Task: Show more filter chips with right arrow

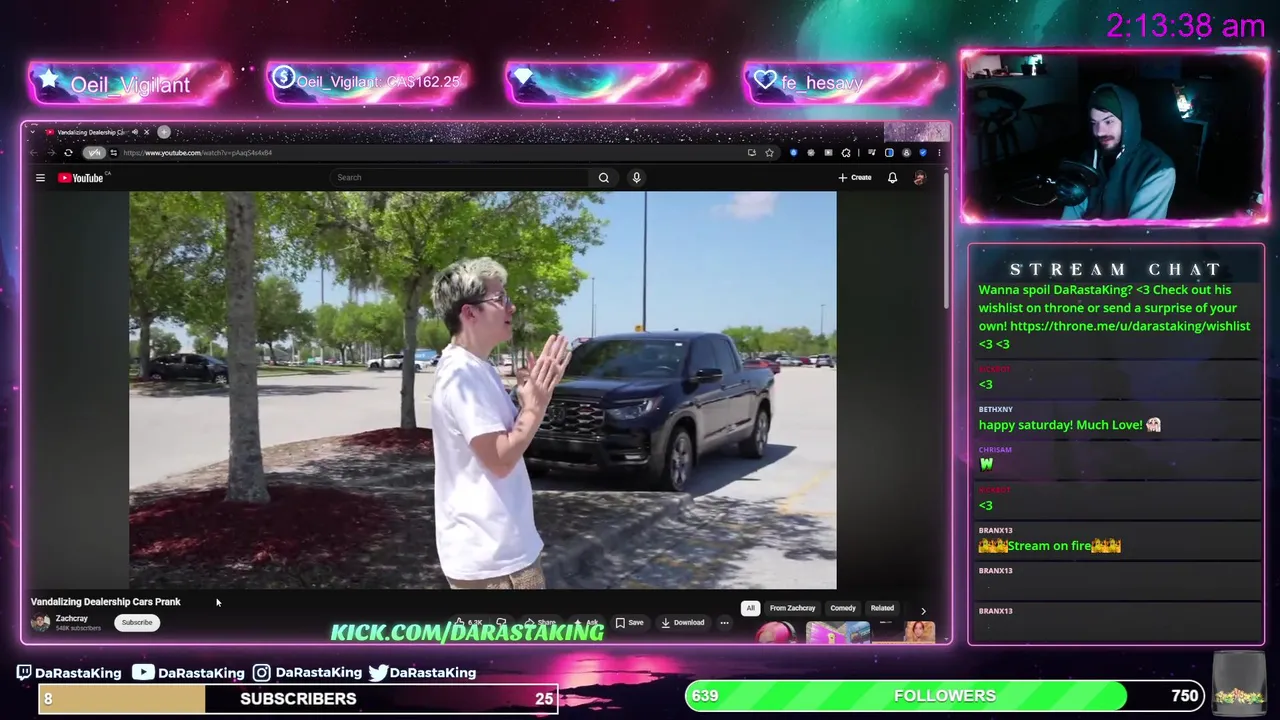Action: coord(923,610)
